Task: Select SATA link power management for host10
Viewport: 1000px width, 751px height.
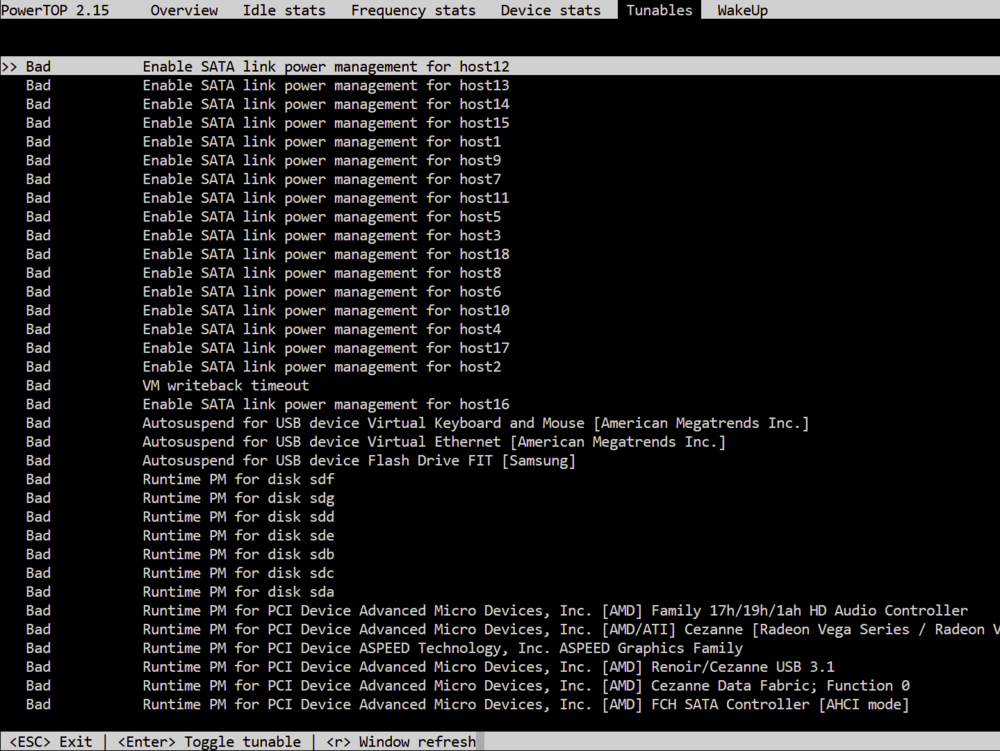Action: (326, 310)
